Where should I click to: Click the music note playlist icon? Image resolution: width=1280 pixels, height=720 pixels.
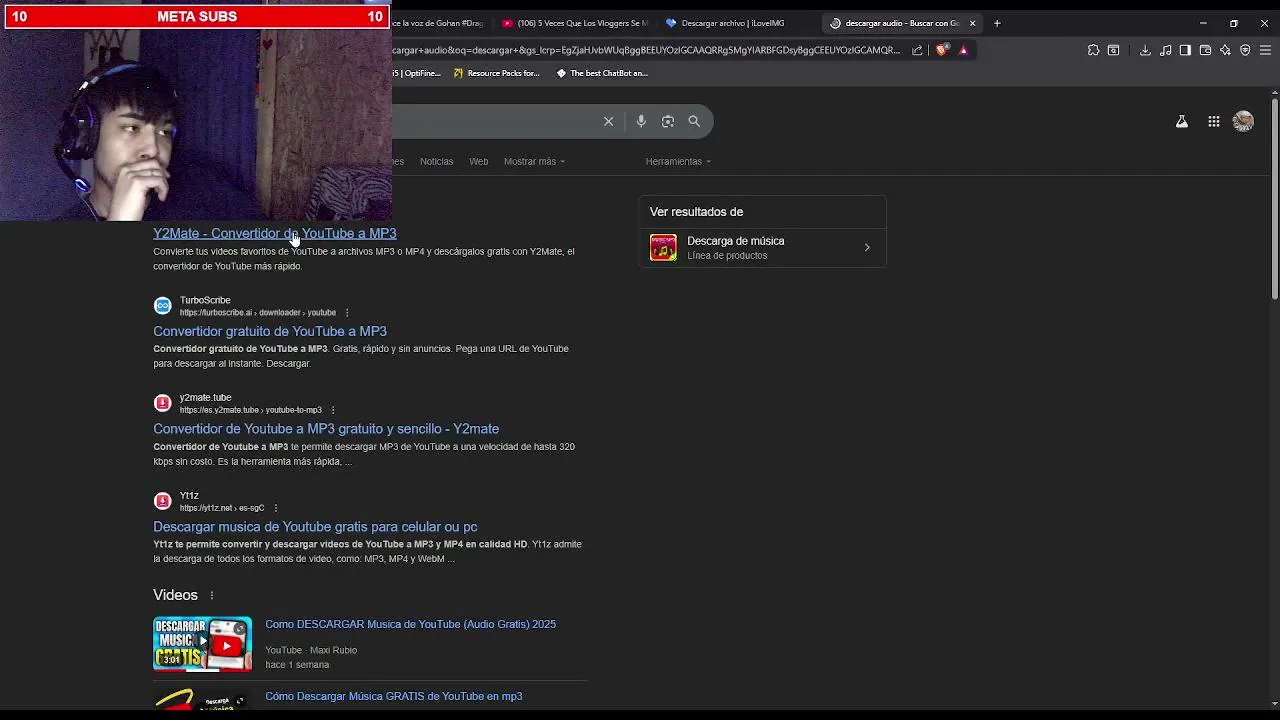tap(1165, 50)
